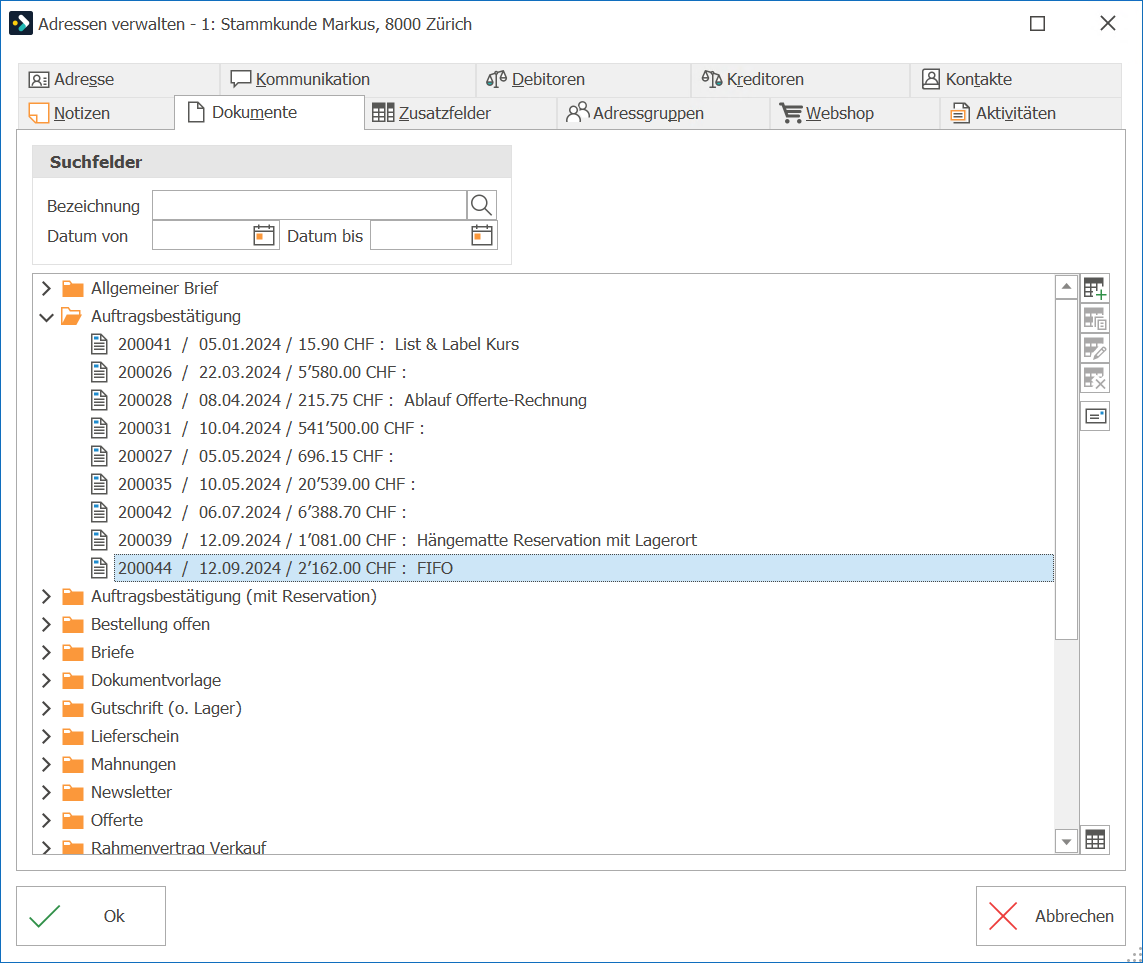Expand the Allgemeiner Brief folder
This screenshot has height=963, width=1143.
pyautogui.click(x=47, y=289)
